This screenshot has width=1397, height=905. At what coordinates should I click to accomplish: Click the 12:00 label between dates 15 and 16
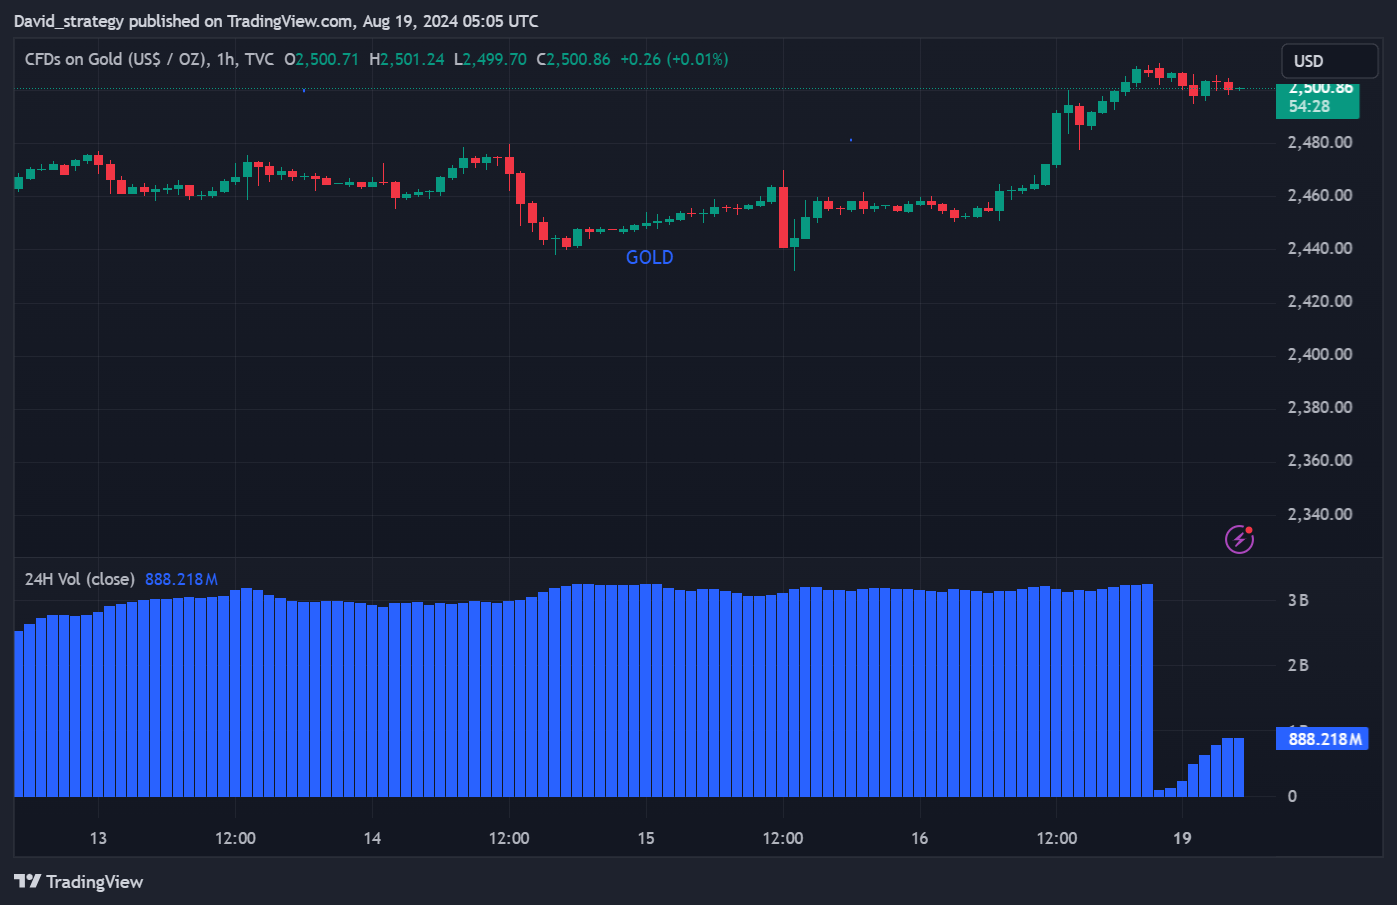[x=783, y=839]
